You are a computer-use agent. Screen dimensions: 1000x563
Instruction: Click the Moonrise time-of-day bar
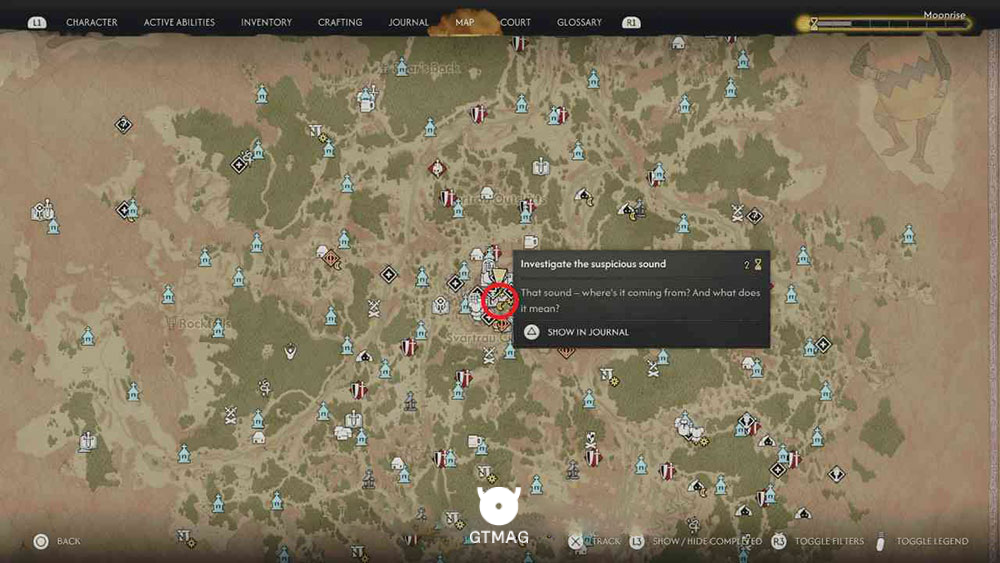[x=884, y=24]
